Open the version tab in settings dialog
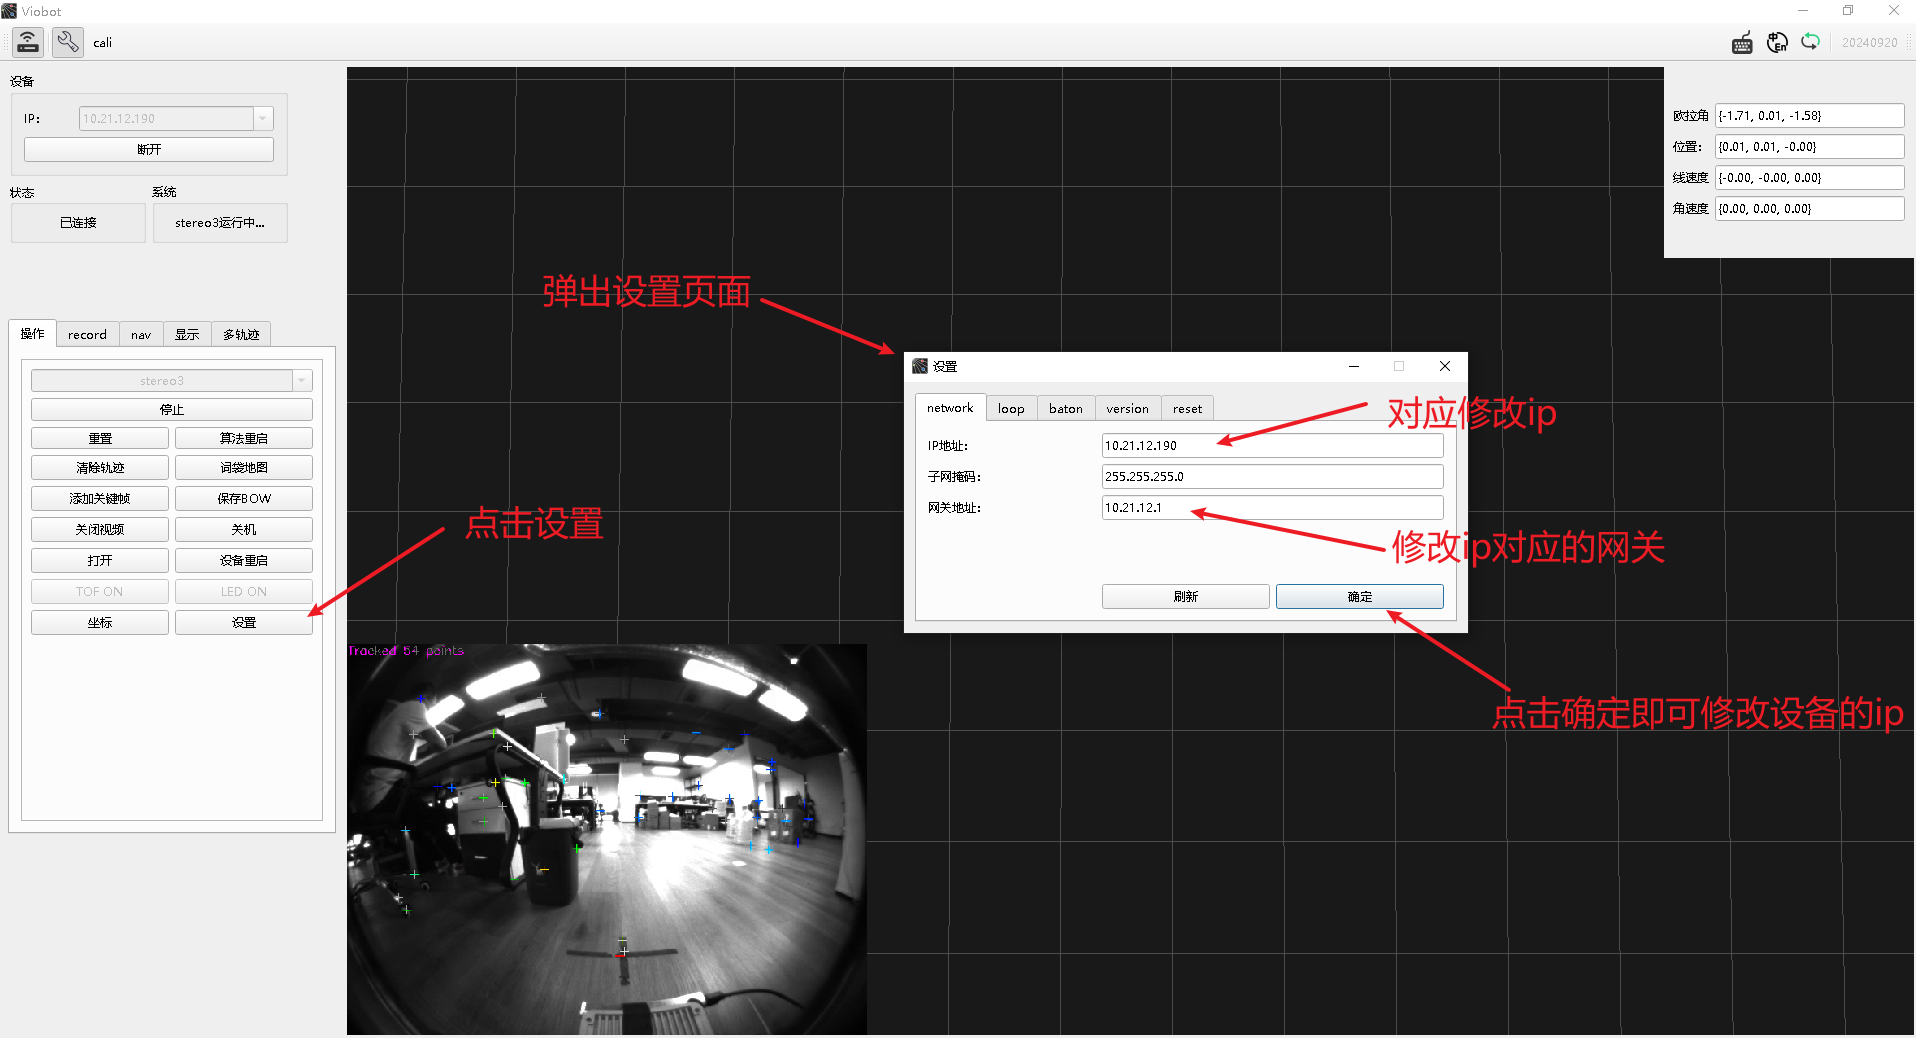1916x1038 pixels. coord(1127,409)
